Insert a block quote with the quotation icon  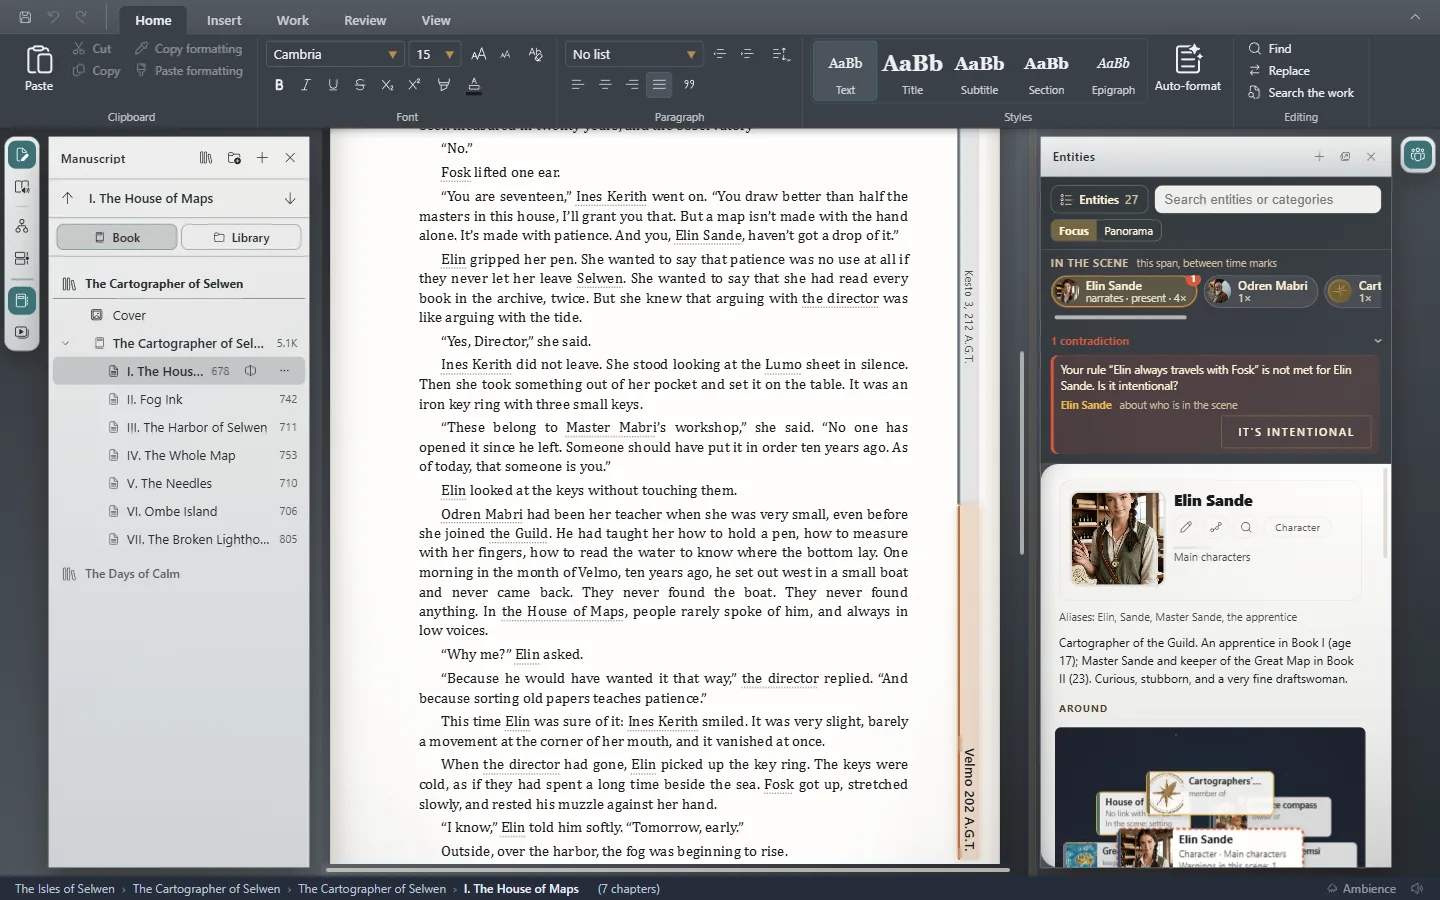point(689,85)
